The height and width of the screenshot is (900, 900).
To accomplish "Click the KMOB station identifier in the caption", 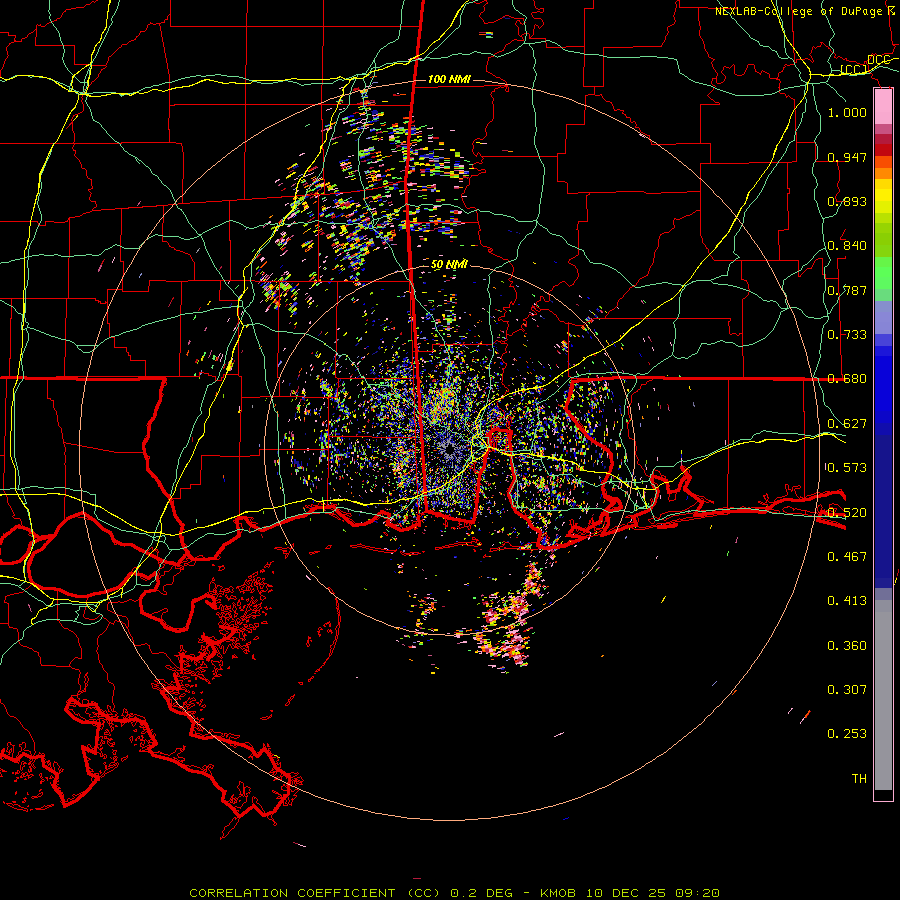I will click(560, 893).
